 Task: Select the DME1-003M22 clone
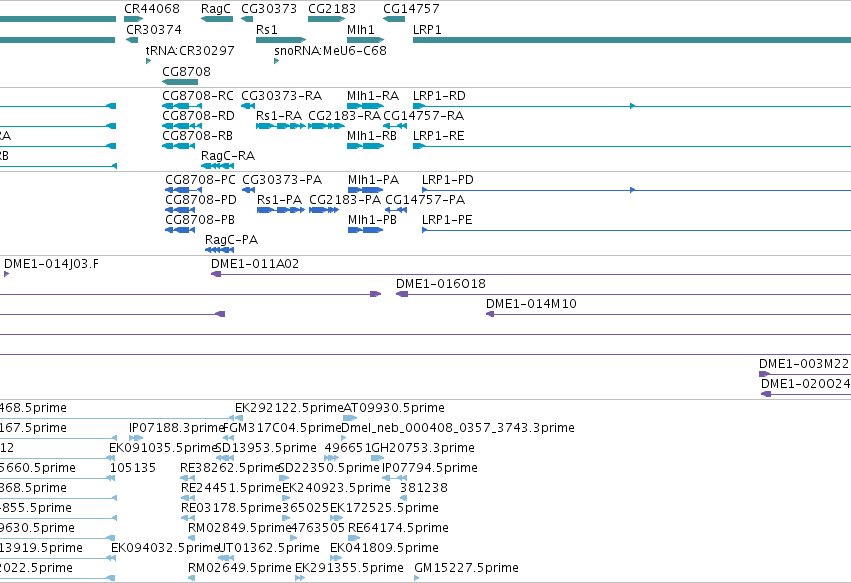coord(805,374)
